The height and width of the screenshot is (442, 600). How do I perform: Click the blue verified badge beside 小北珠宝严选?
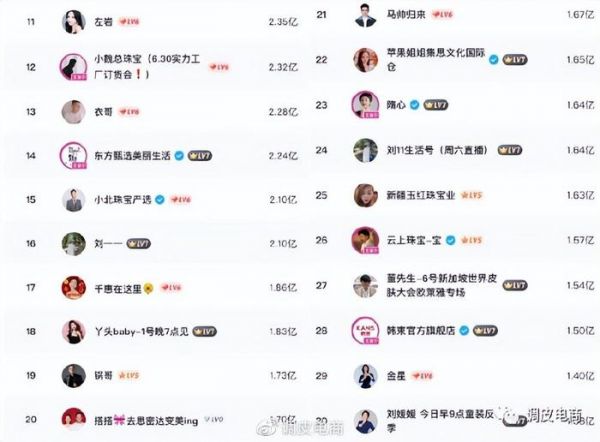coord(160,199)
